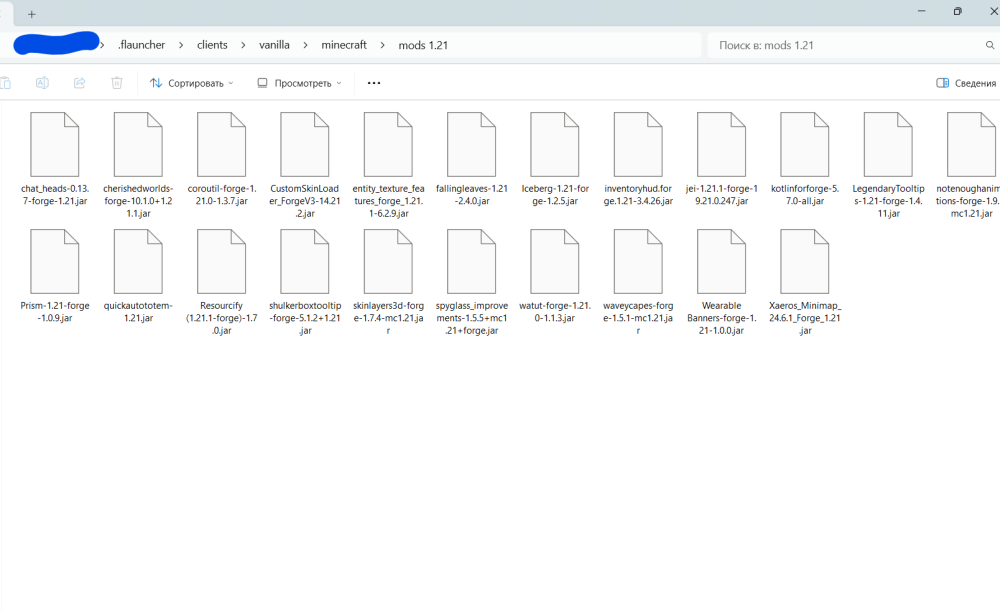Screen dimensions: 1000x612
Task: Select coroutil-forge-1.21.0-1.3.7.jar file icon
Action: click(x=221, y=145)
